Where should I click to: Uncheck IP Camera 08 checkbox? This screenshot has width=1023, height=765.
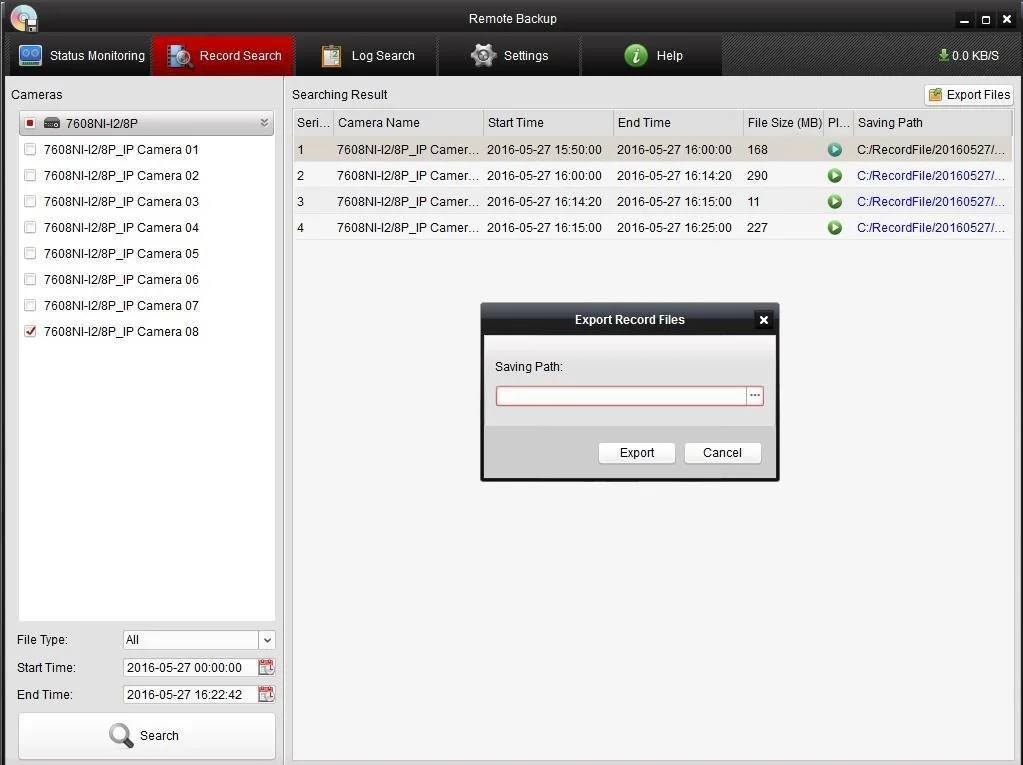[x=30, y=331]
